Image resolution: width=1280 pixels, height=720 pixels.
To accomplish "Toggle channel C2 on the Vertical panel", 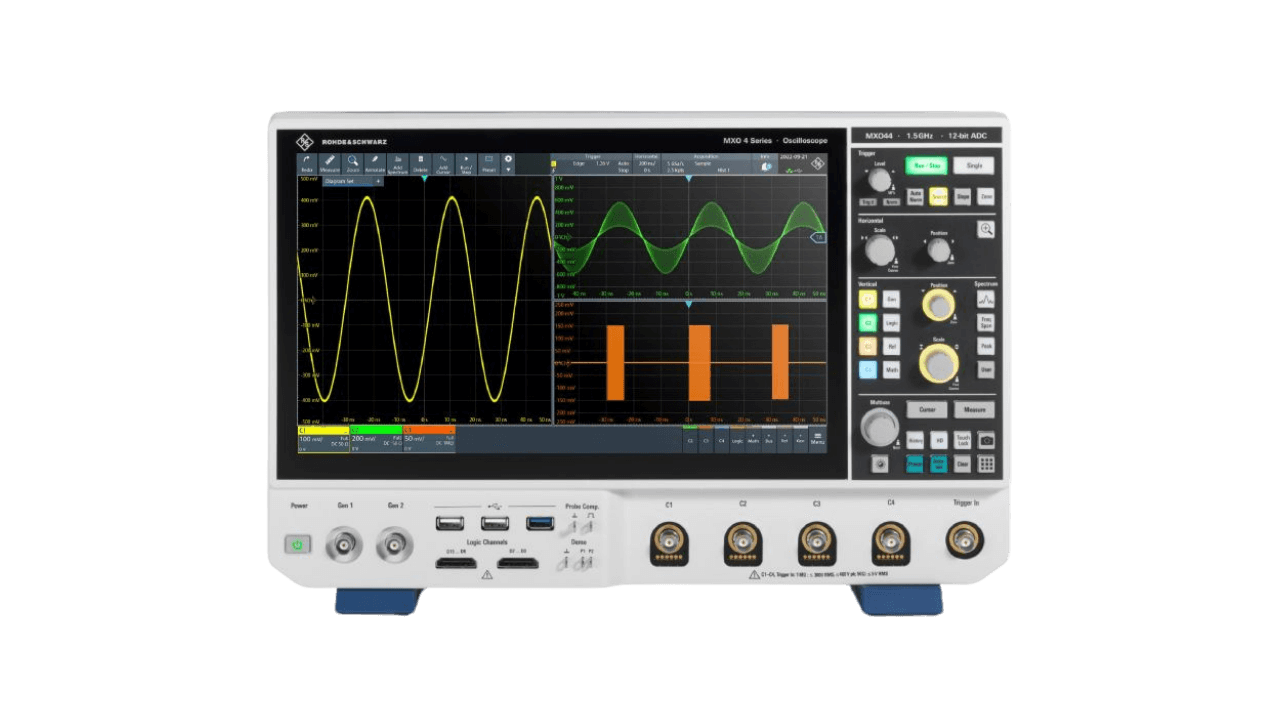I will click(869, 322).
